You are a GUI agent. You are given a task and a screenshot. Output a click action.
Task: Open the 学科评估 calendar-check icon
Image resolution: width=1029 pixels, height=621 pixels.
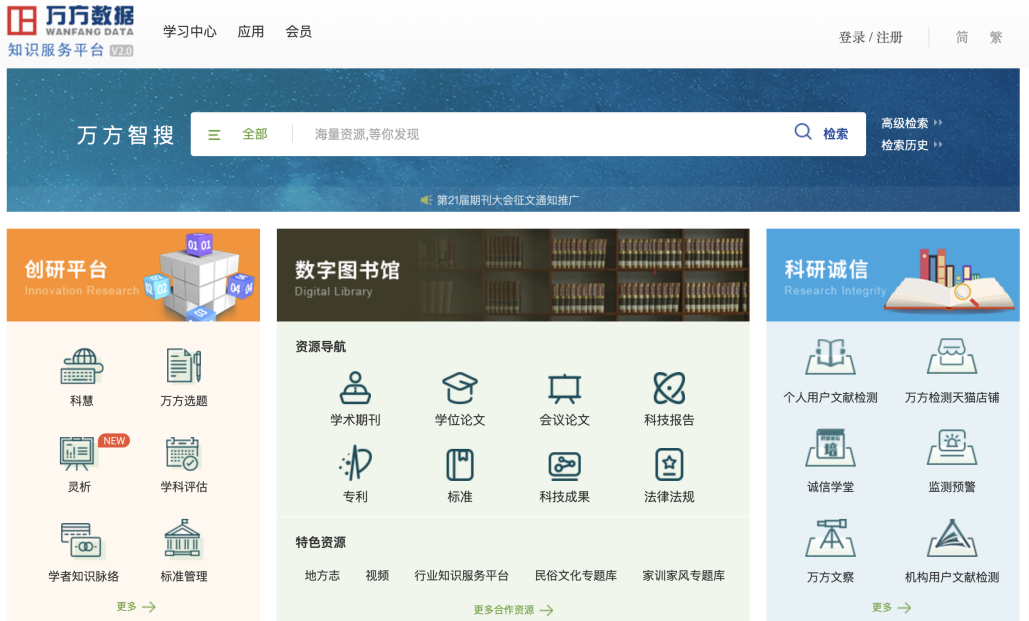pos(183,453)
